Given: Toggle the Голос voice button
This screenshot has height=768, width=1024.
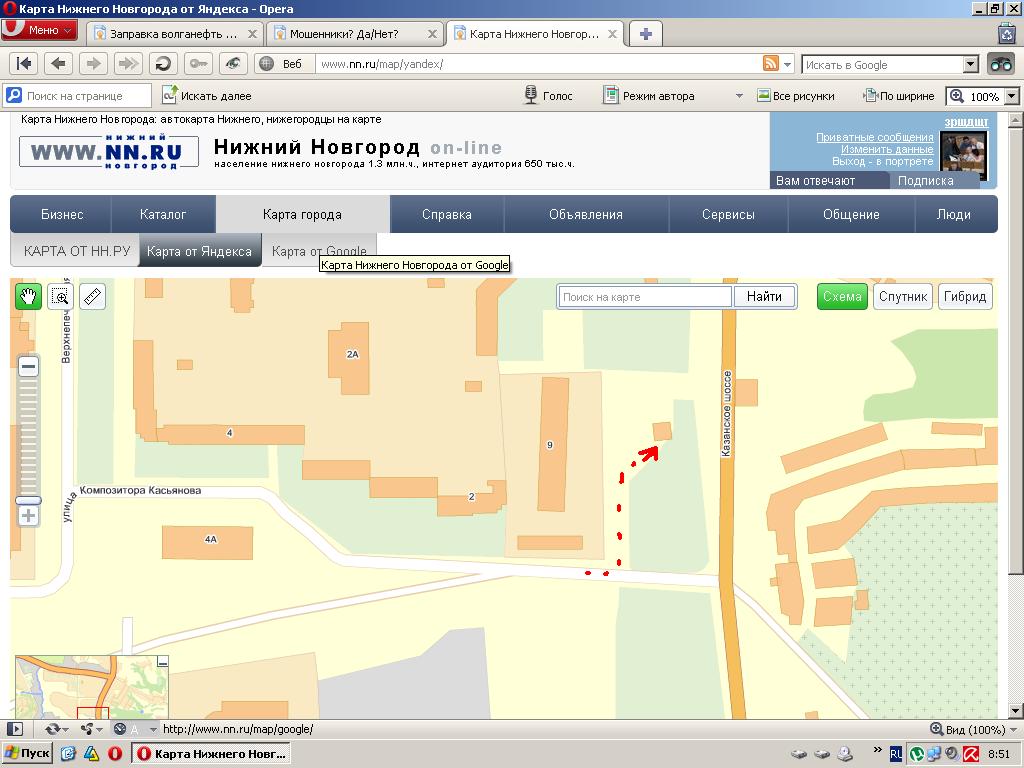Looking at the screenshot, I should point(549,96).
